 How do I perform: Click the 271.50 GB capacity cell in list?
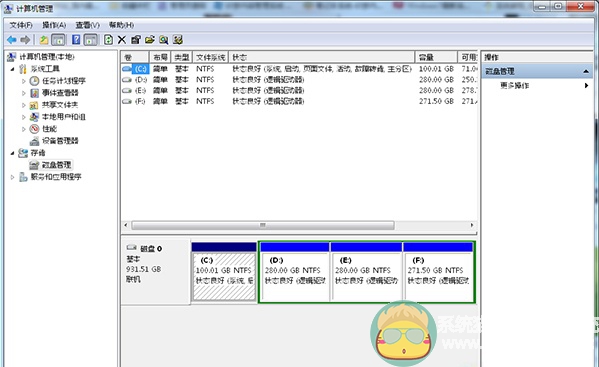pos(436,101)
